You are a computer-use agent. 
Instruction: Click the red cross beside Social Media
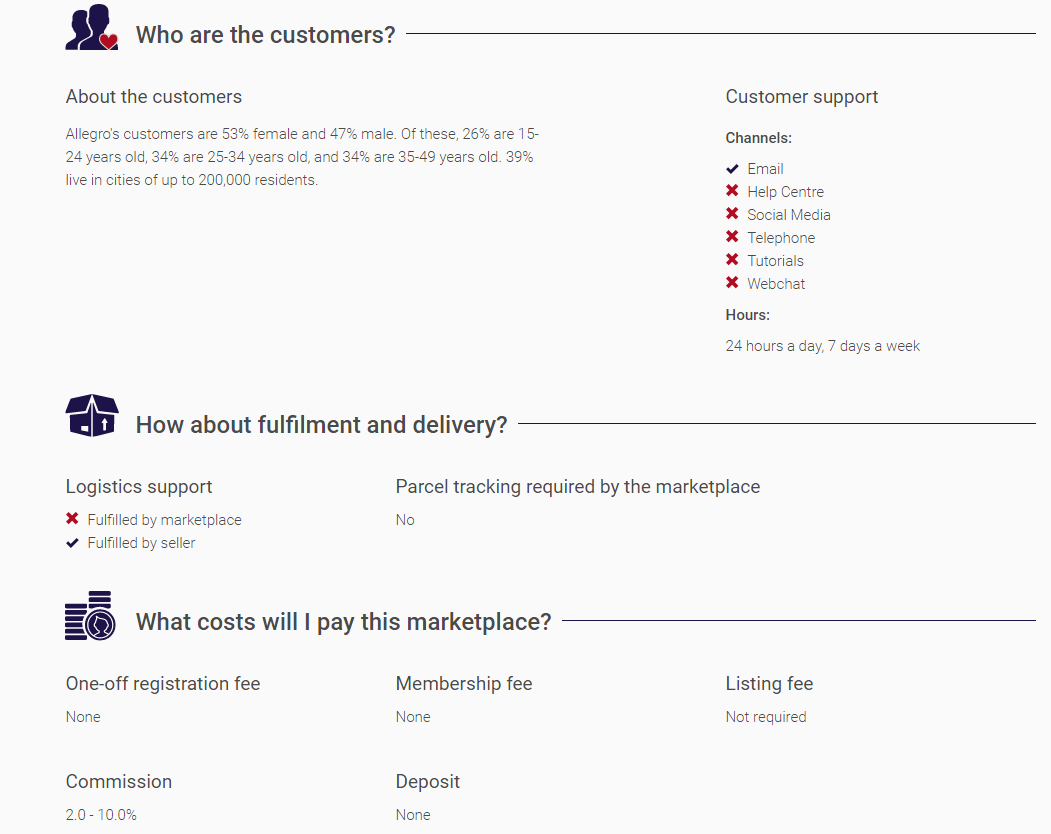pos(732,214)
